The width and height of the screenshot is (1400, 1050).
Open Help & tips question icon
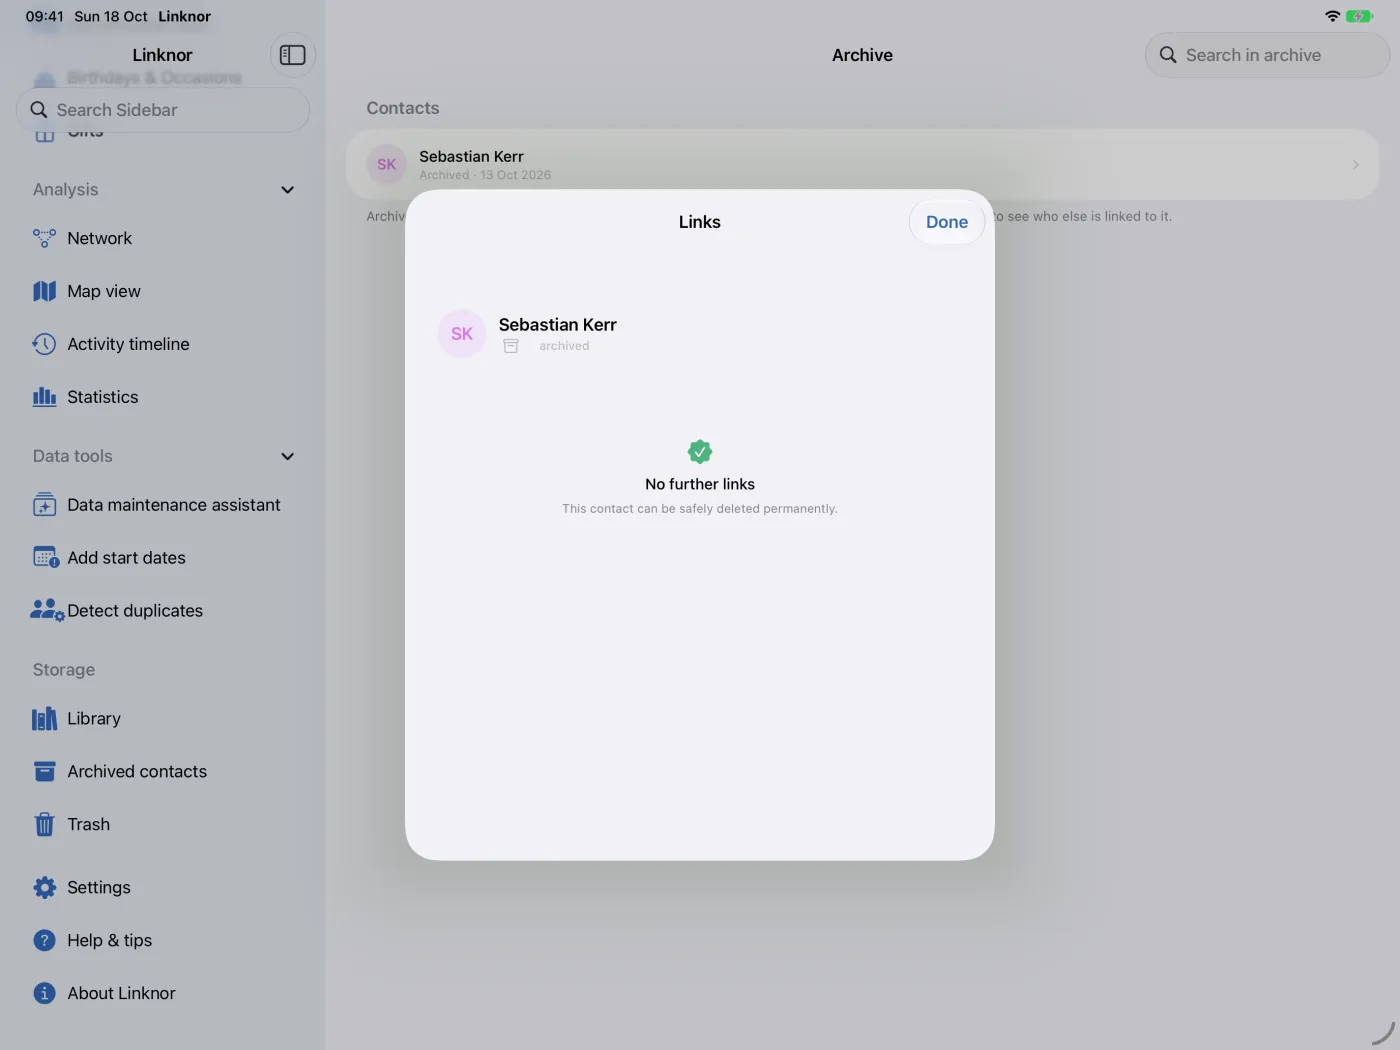(x=44, y=941)
